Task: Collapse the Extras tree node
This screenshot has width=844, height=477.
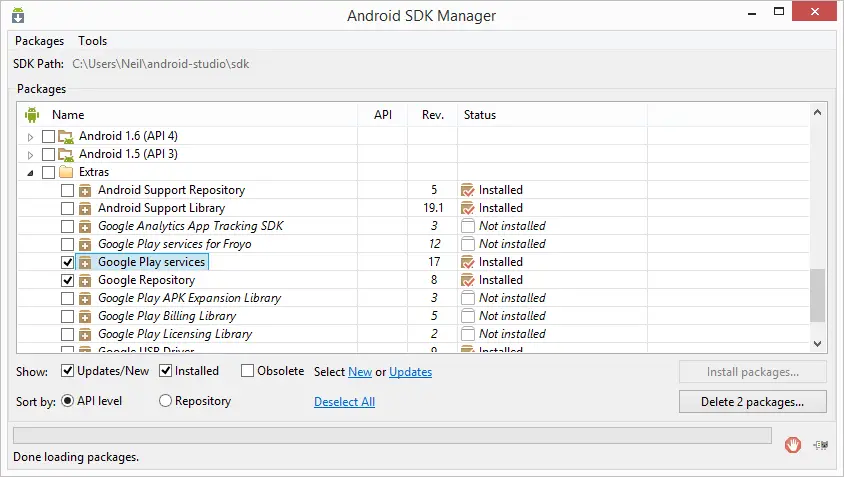Action: tap(31, 173)
